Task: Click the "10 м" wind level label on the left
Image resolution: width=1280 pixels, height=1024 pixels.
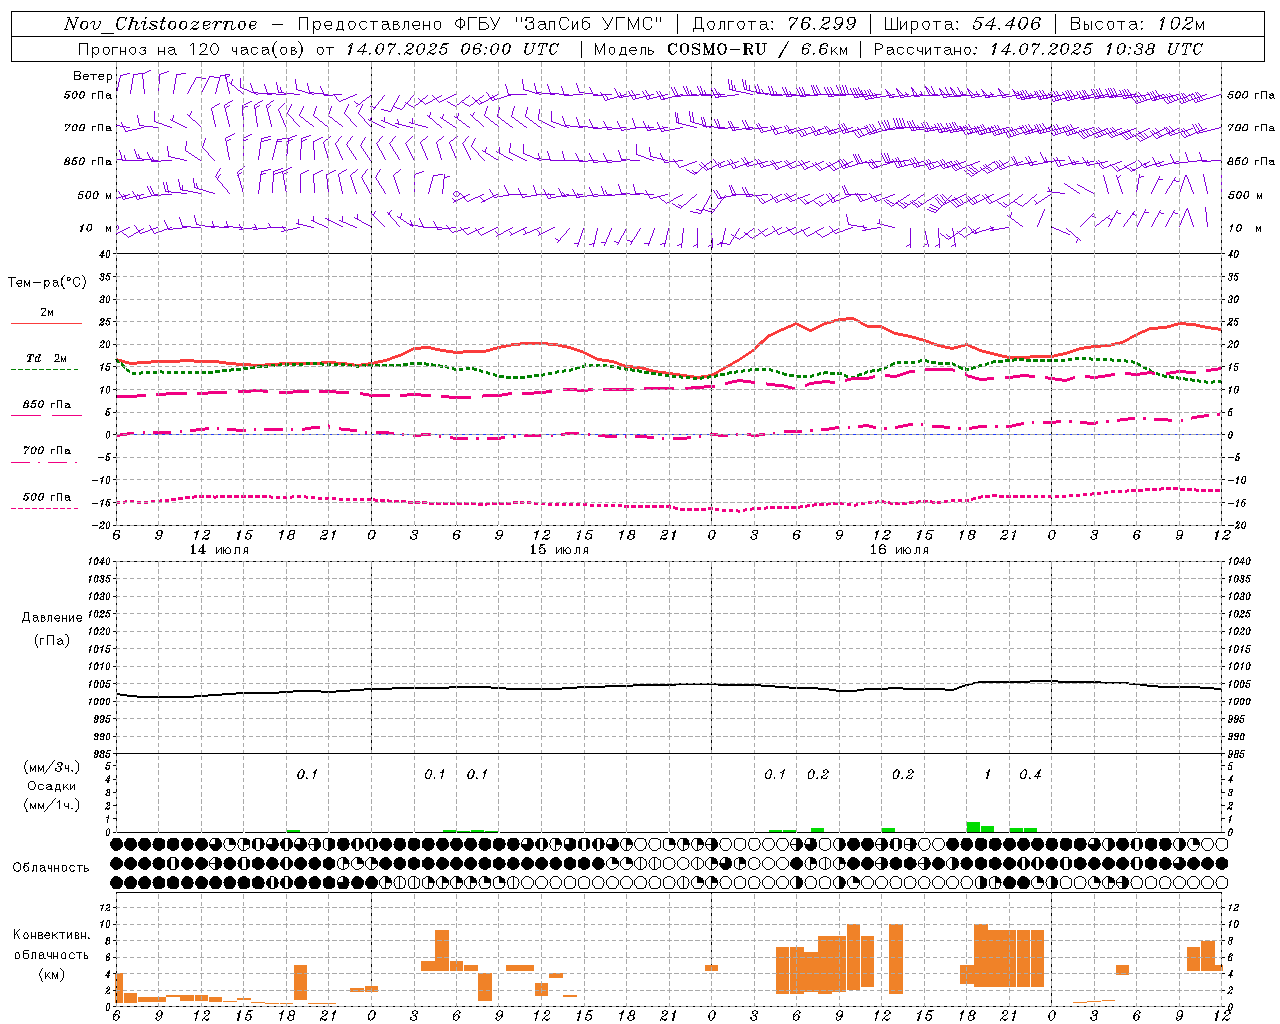Action: (x=97, y=229)
